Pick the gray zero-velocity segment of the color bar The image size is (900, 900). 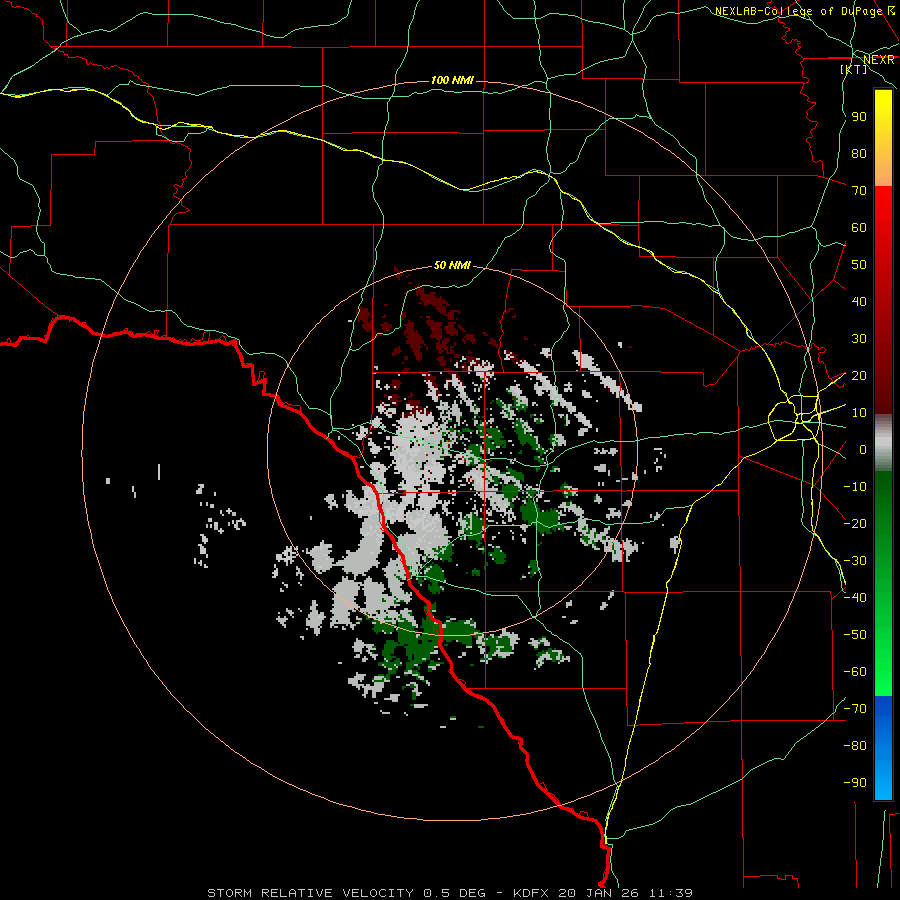883,443
